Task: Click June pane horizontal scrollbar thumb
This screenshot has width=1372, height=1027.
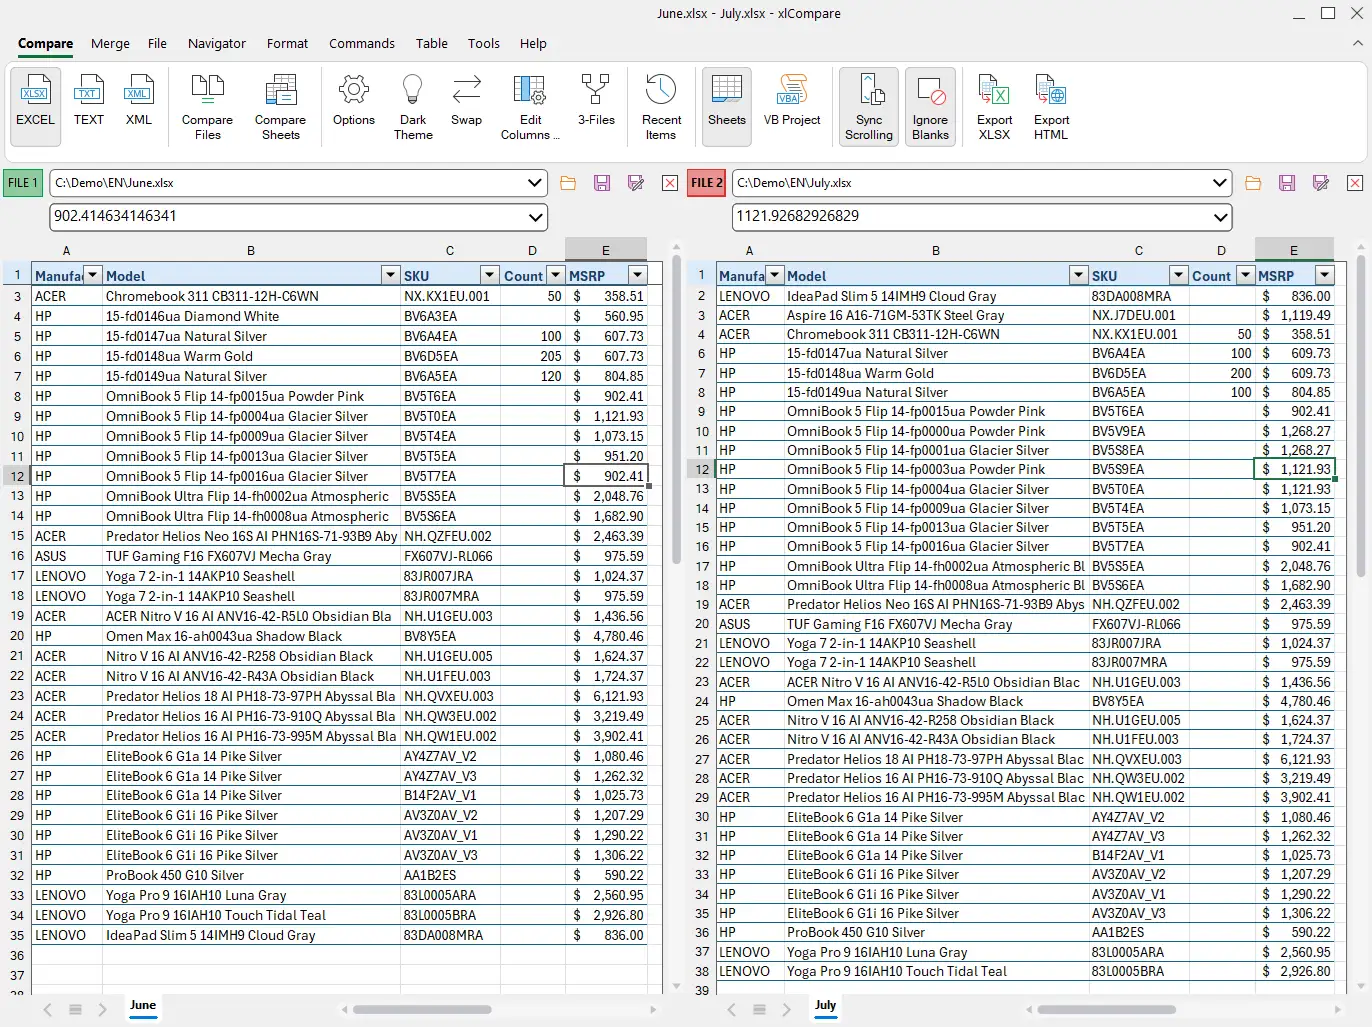Action: pyautogui.click(x=422, y=1010)
